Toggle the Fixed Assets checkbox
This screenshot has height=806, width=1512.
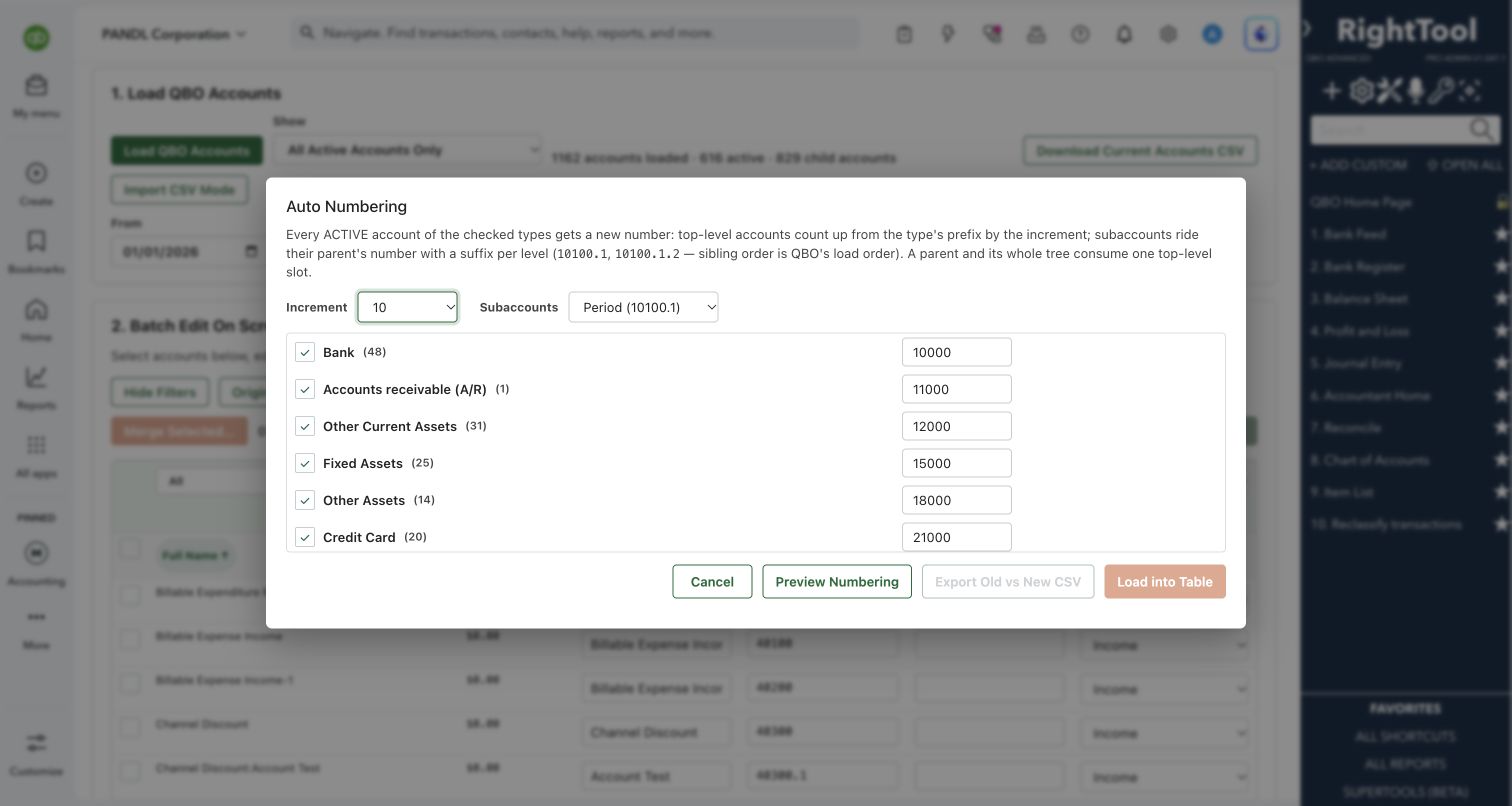click(305, 463)
